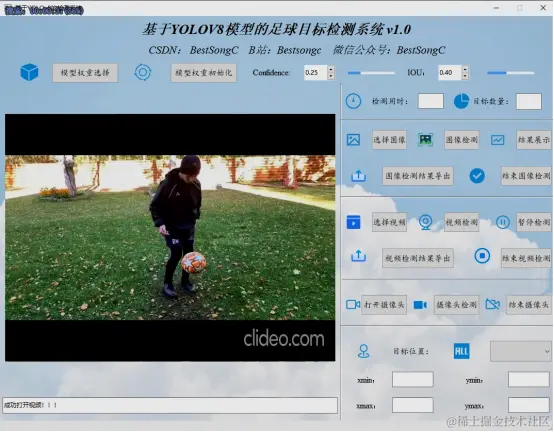554x432 pixels.
Task: Click the stop circle icon
Action: click(x=482, y=256)
